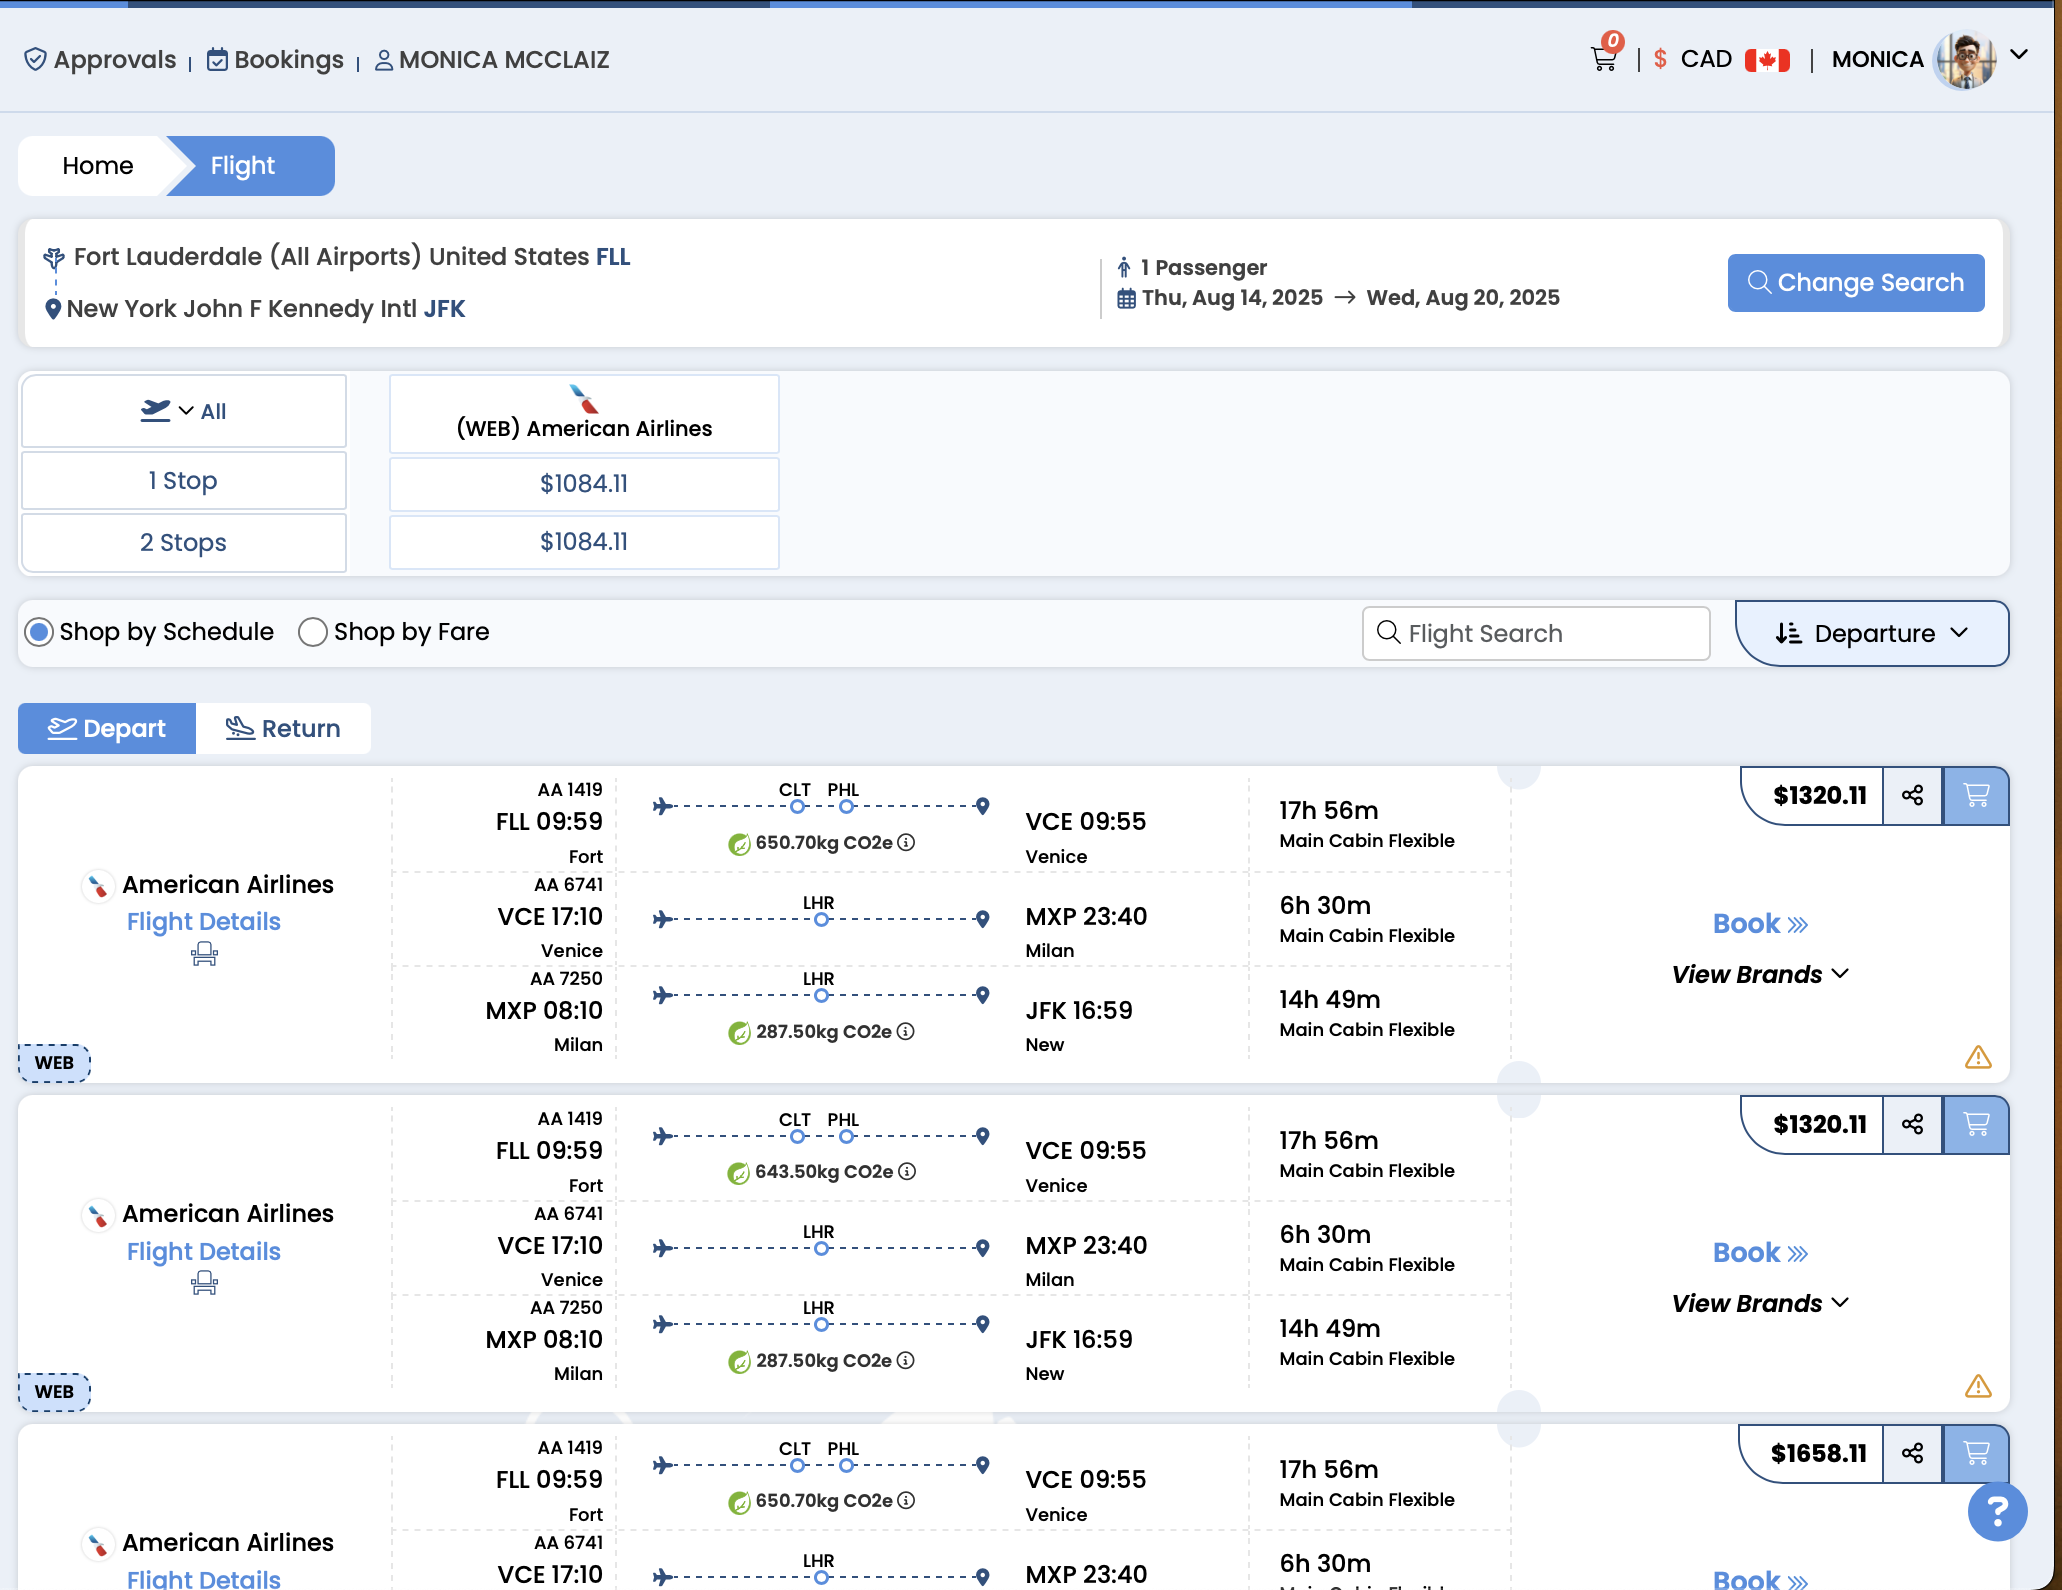Go to Home breadcrumb
Viewport: 2062px width, 1590px height.
[97, 166]
